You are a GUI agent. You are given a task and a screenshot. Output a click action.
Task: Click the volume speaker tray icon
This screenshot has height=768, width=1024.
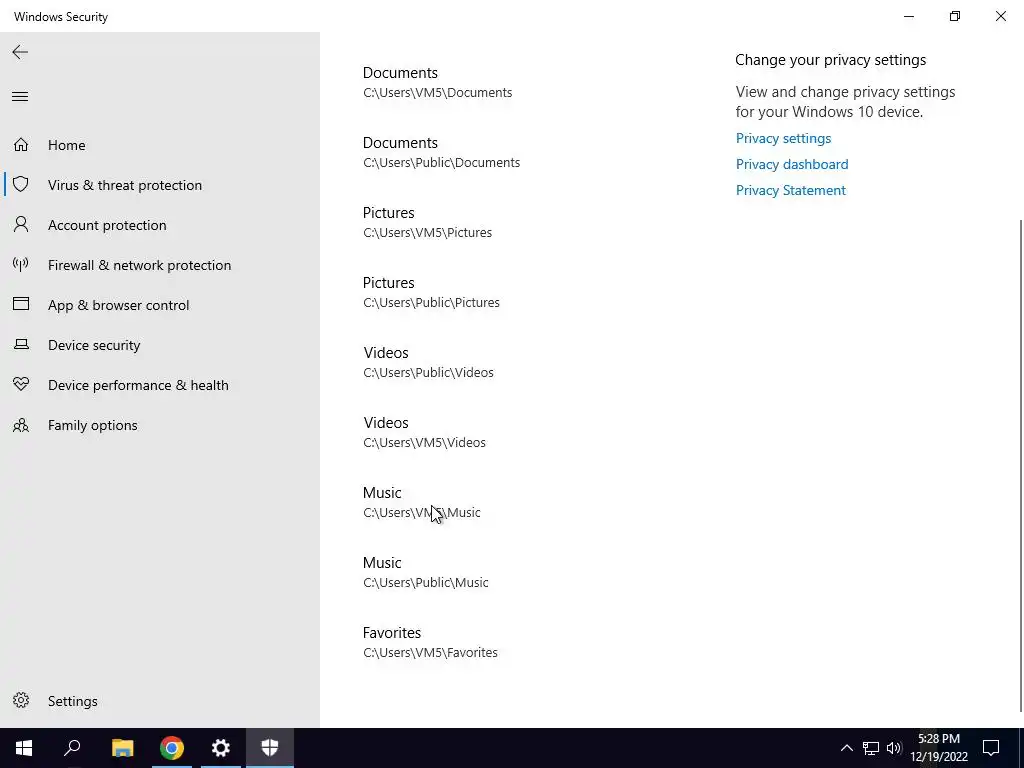[894, 748]
